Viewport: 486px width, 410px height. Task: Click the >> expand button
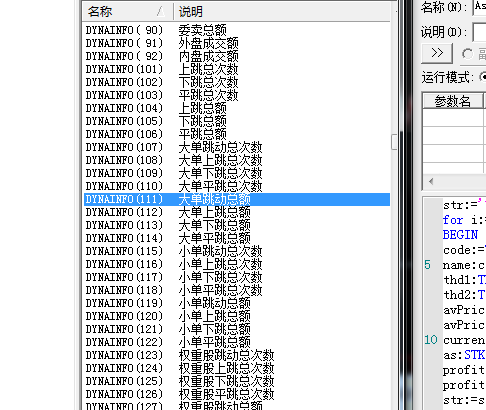click(437, 53)
